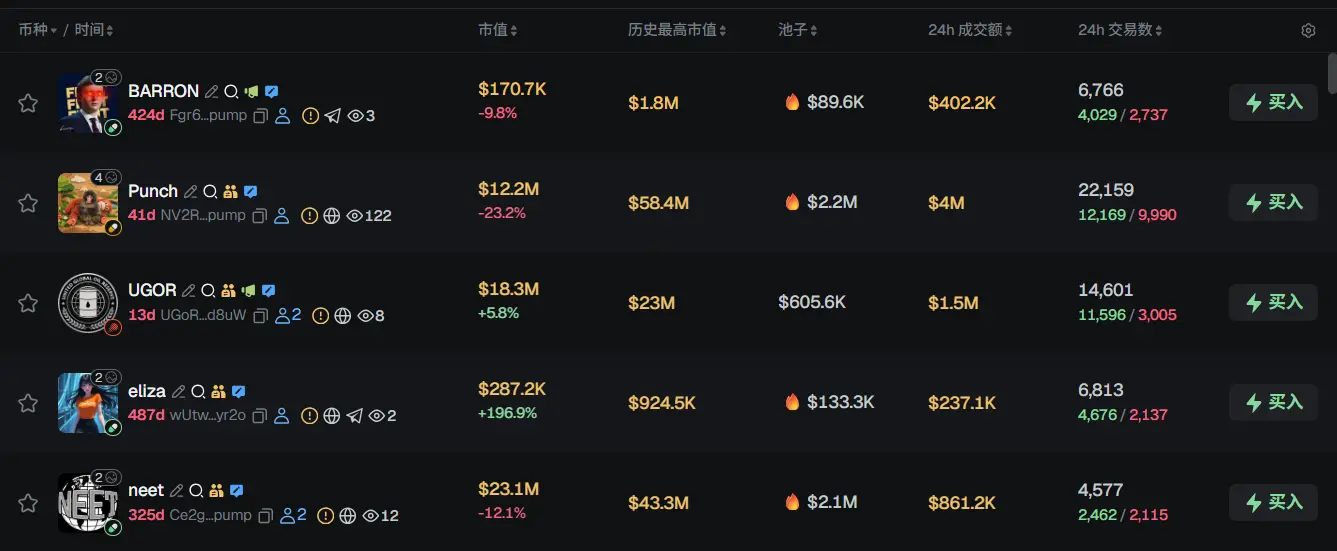Open table settings gear icon
The image size is (1337, 551).
[x=1308, y=31]
